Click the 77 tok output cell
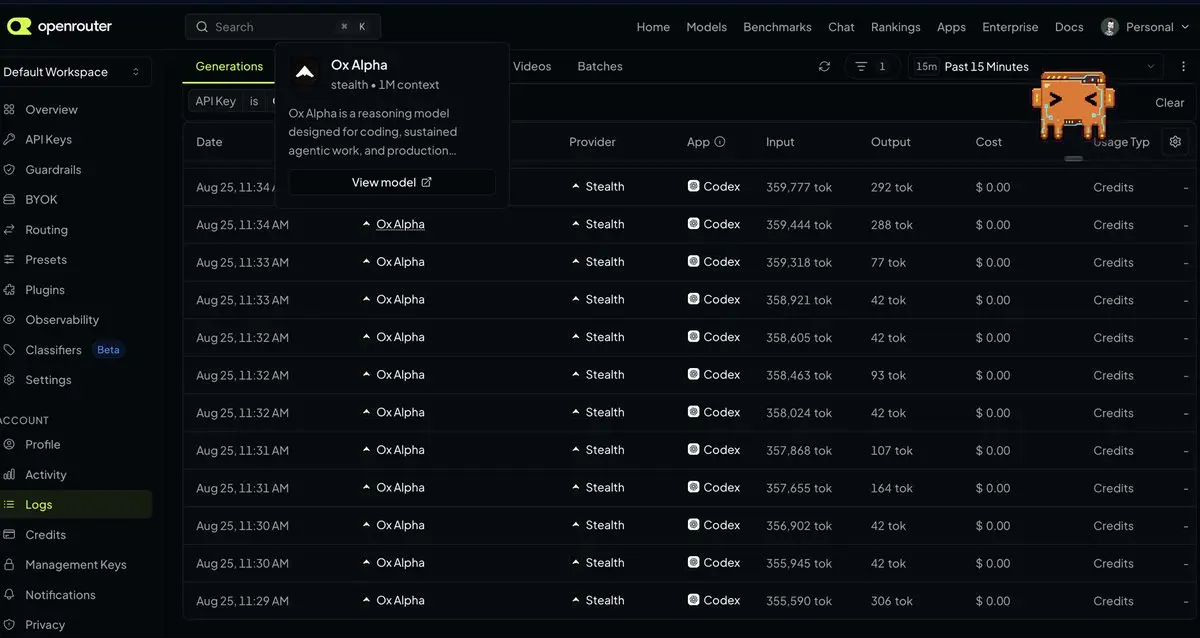 (888, 262)
